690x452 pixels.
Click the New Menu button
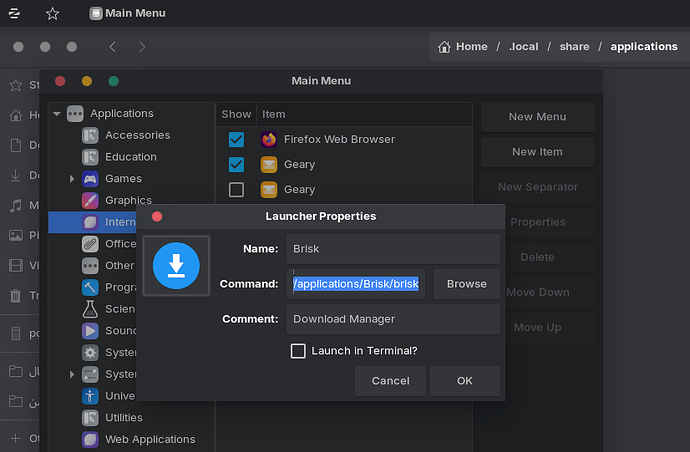537,117
